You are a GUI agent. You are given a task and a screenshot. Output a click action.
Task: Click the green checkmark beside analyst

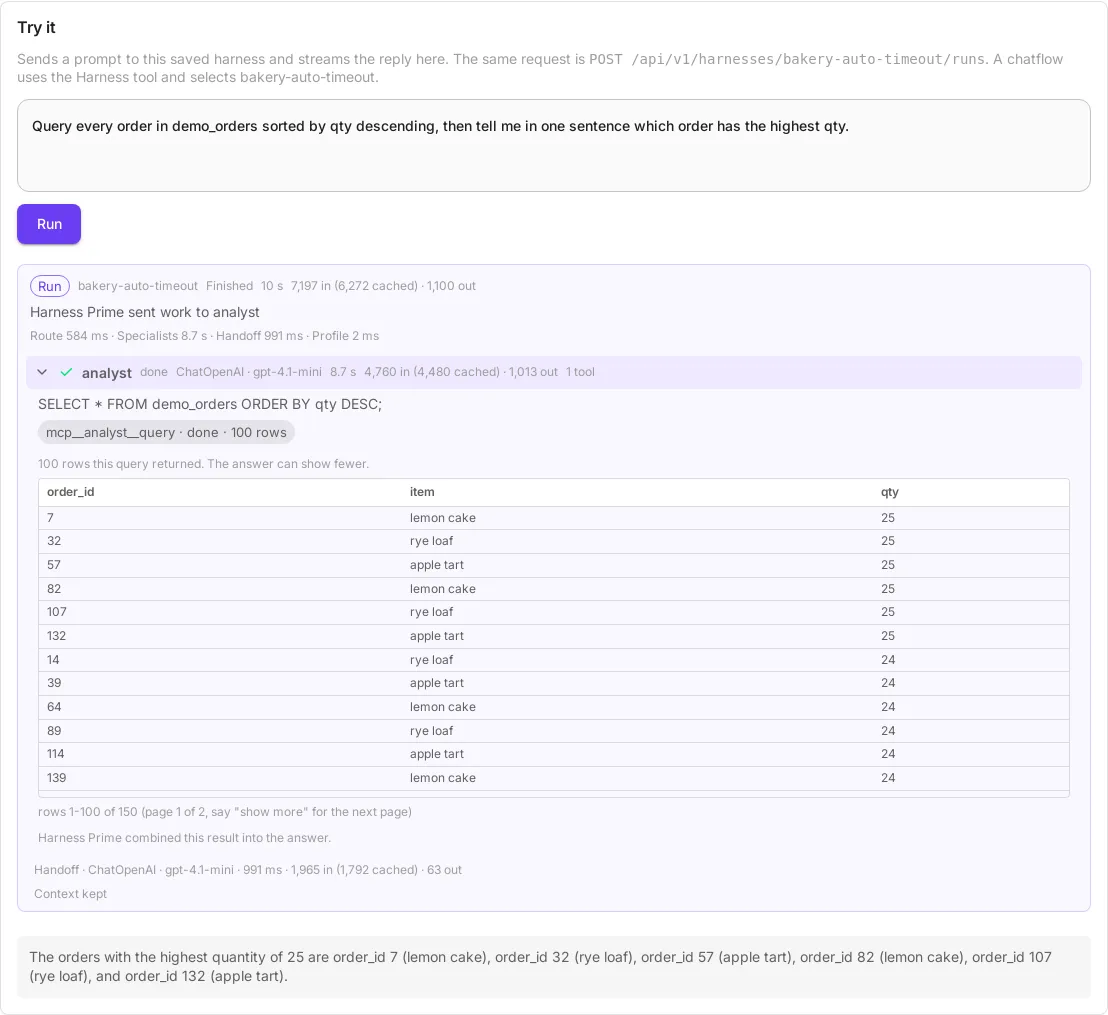[x=66, y=372]
